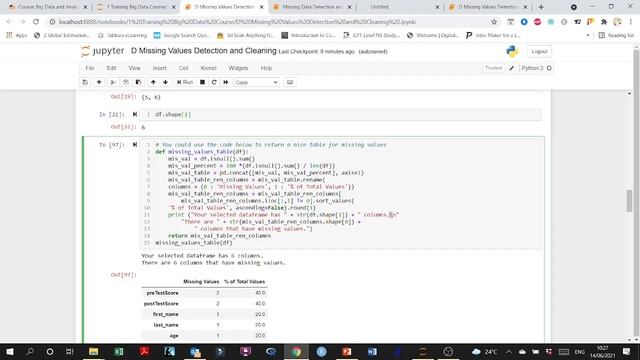Image resolution: width=640 pixels, height=360 pixels.
Task: Open the Insert menu in Jupyter
Action: 160,68
